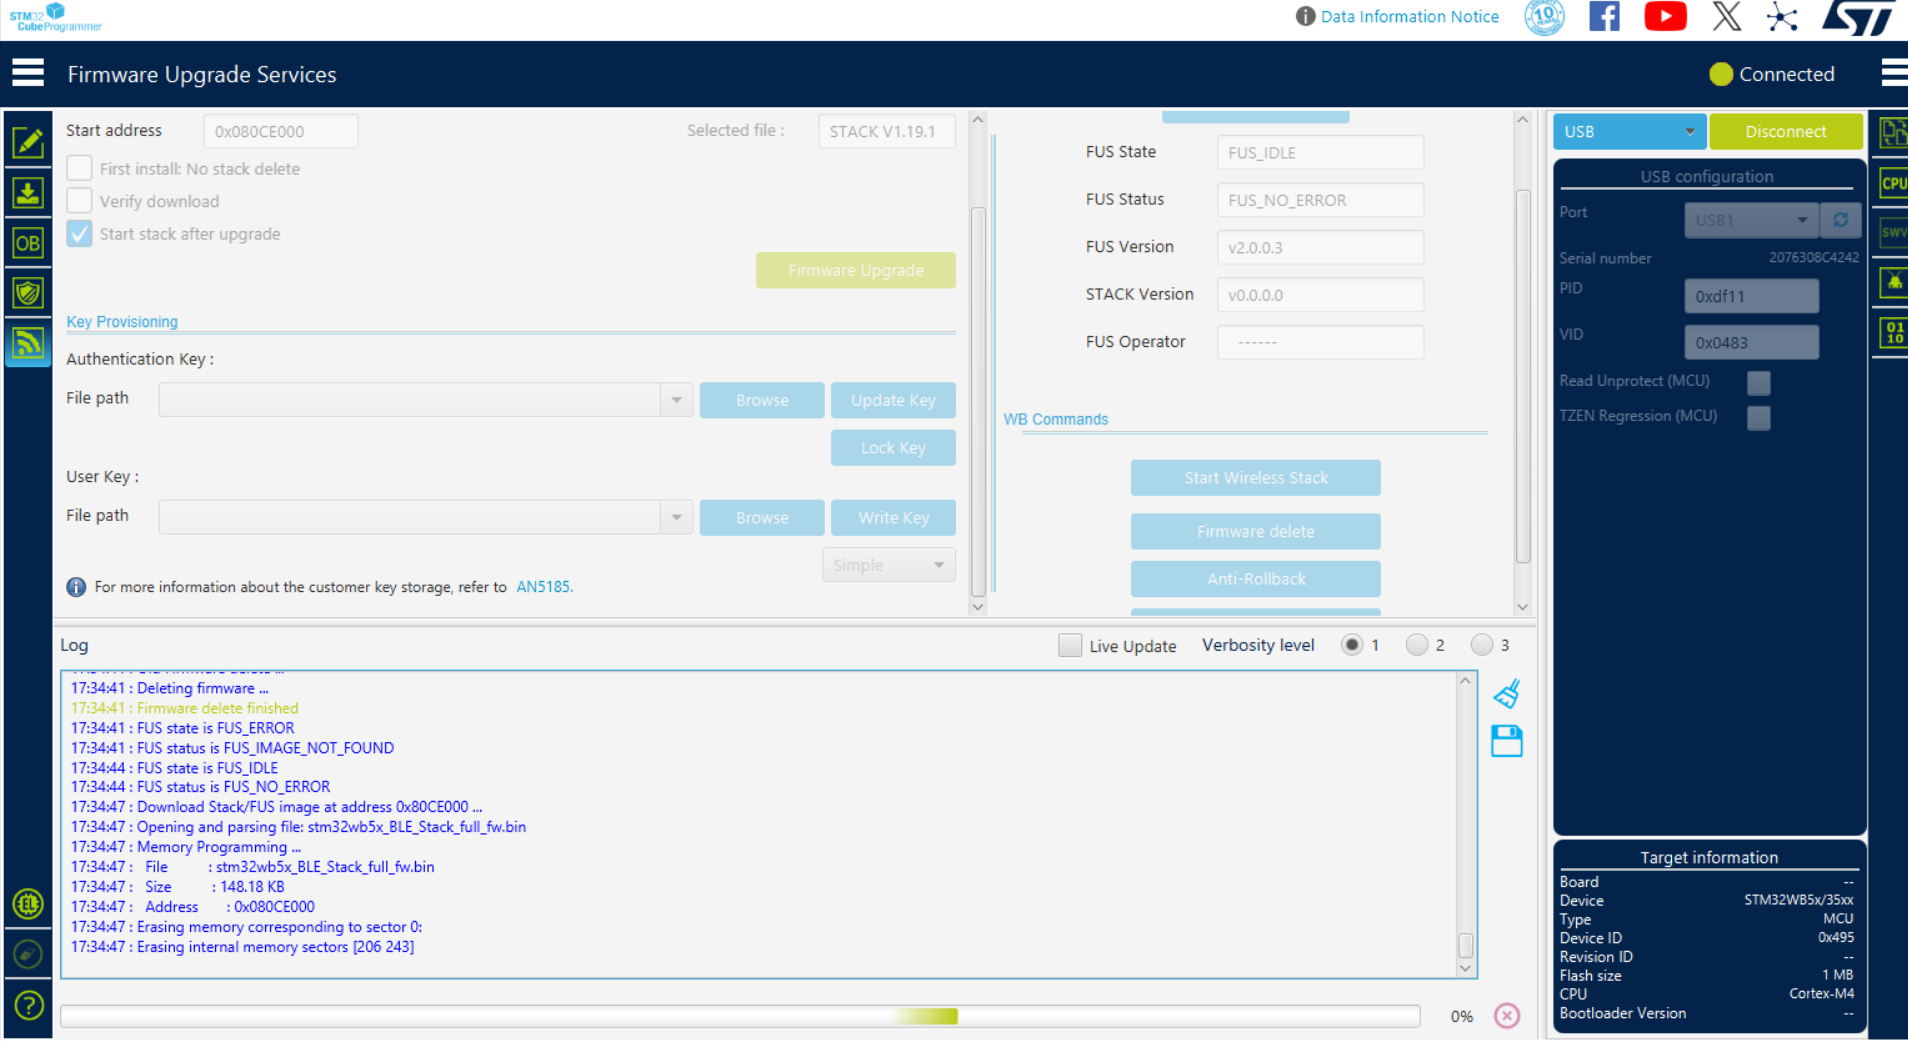Open the AN5185 documentation link
Screen dimensions: 1908x1041
[x=544, y=587]
